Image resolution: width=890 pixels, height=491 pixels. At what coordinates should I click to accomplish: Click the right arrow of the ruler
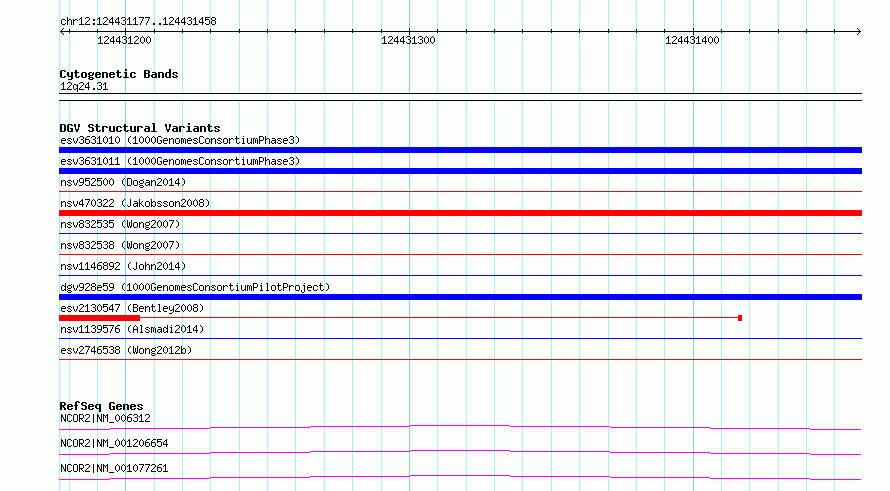(x=858, y=32)
